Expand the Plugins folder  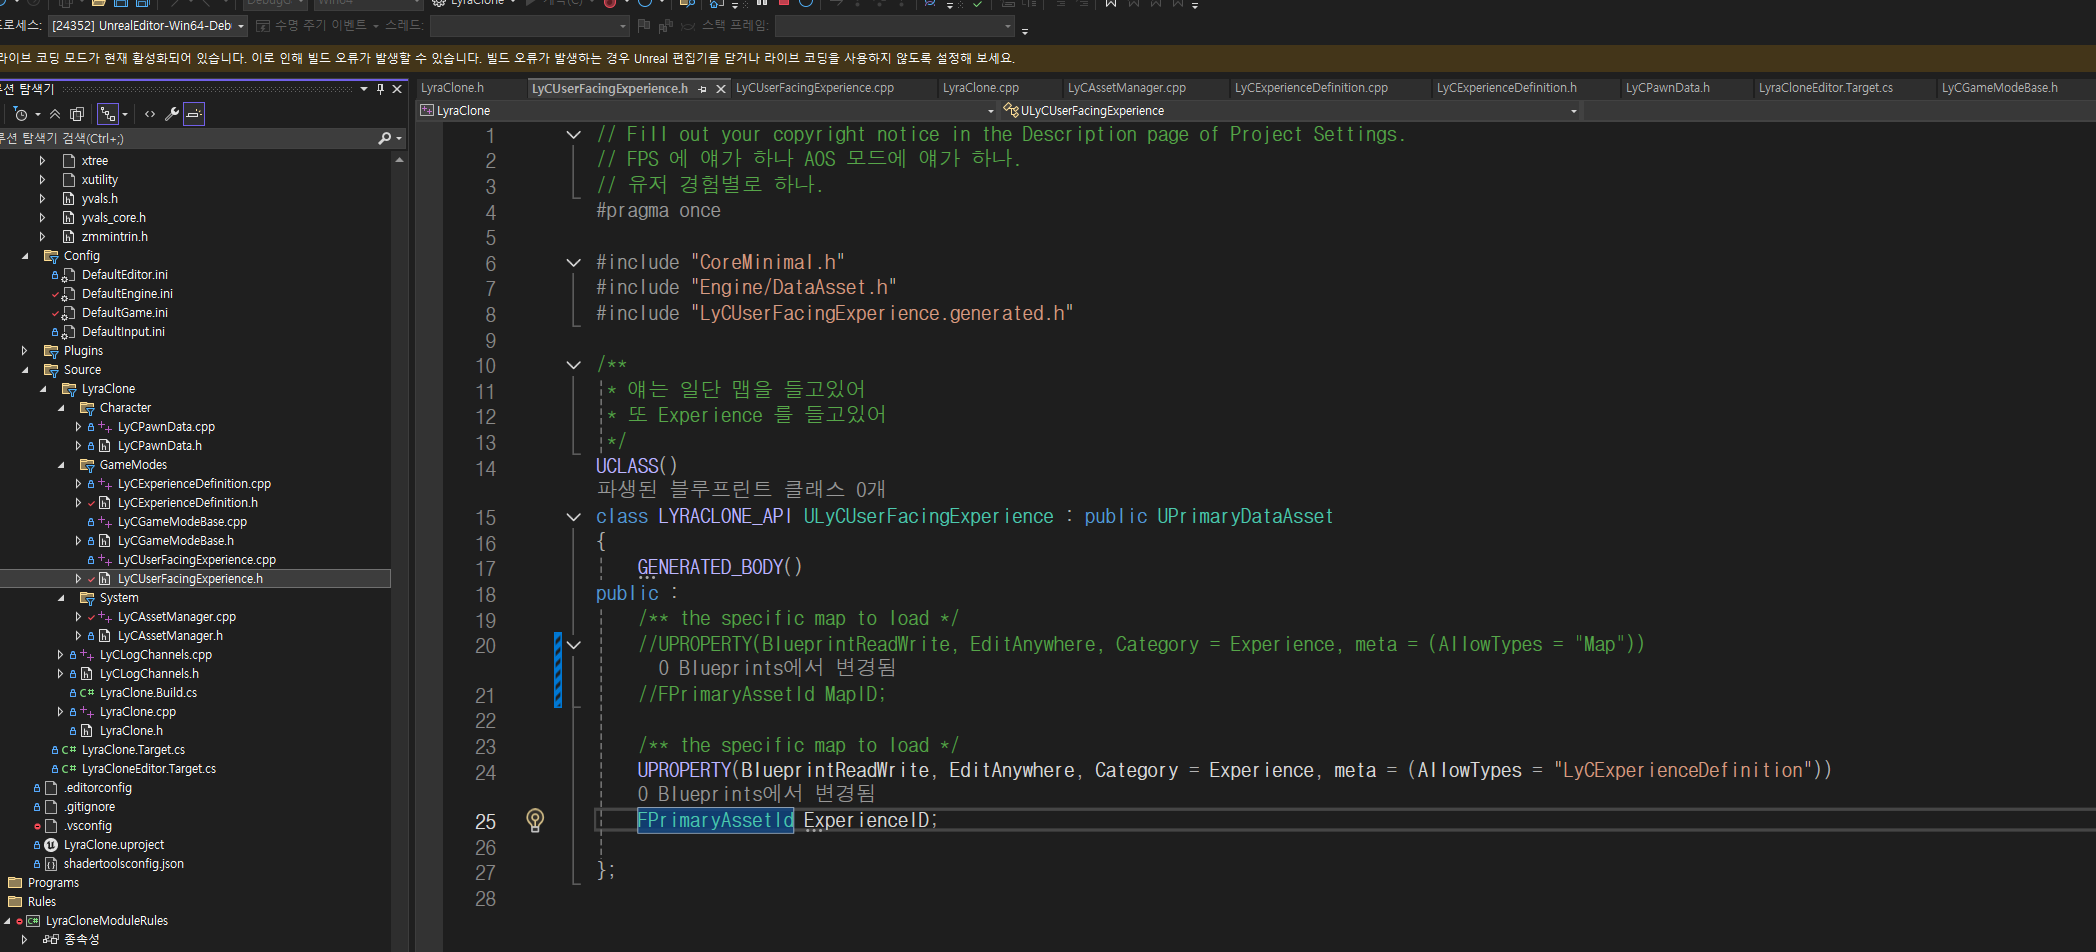[25, 351]
